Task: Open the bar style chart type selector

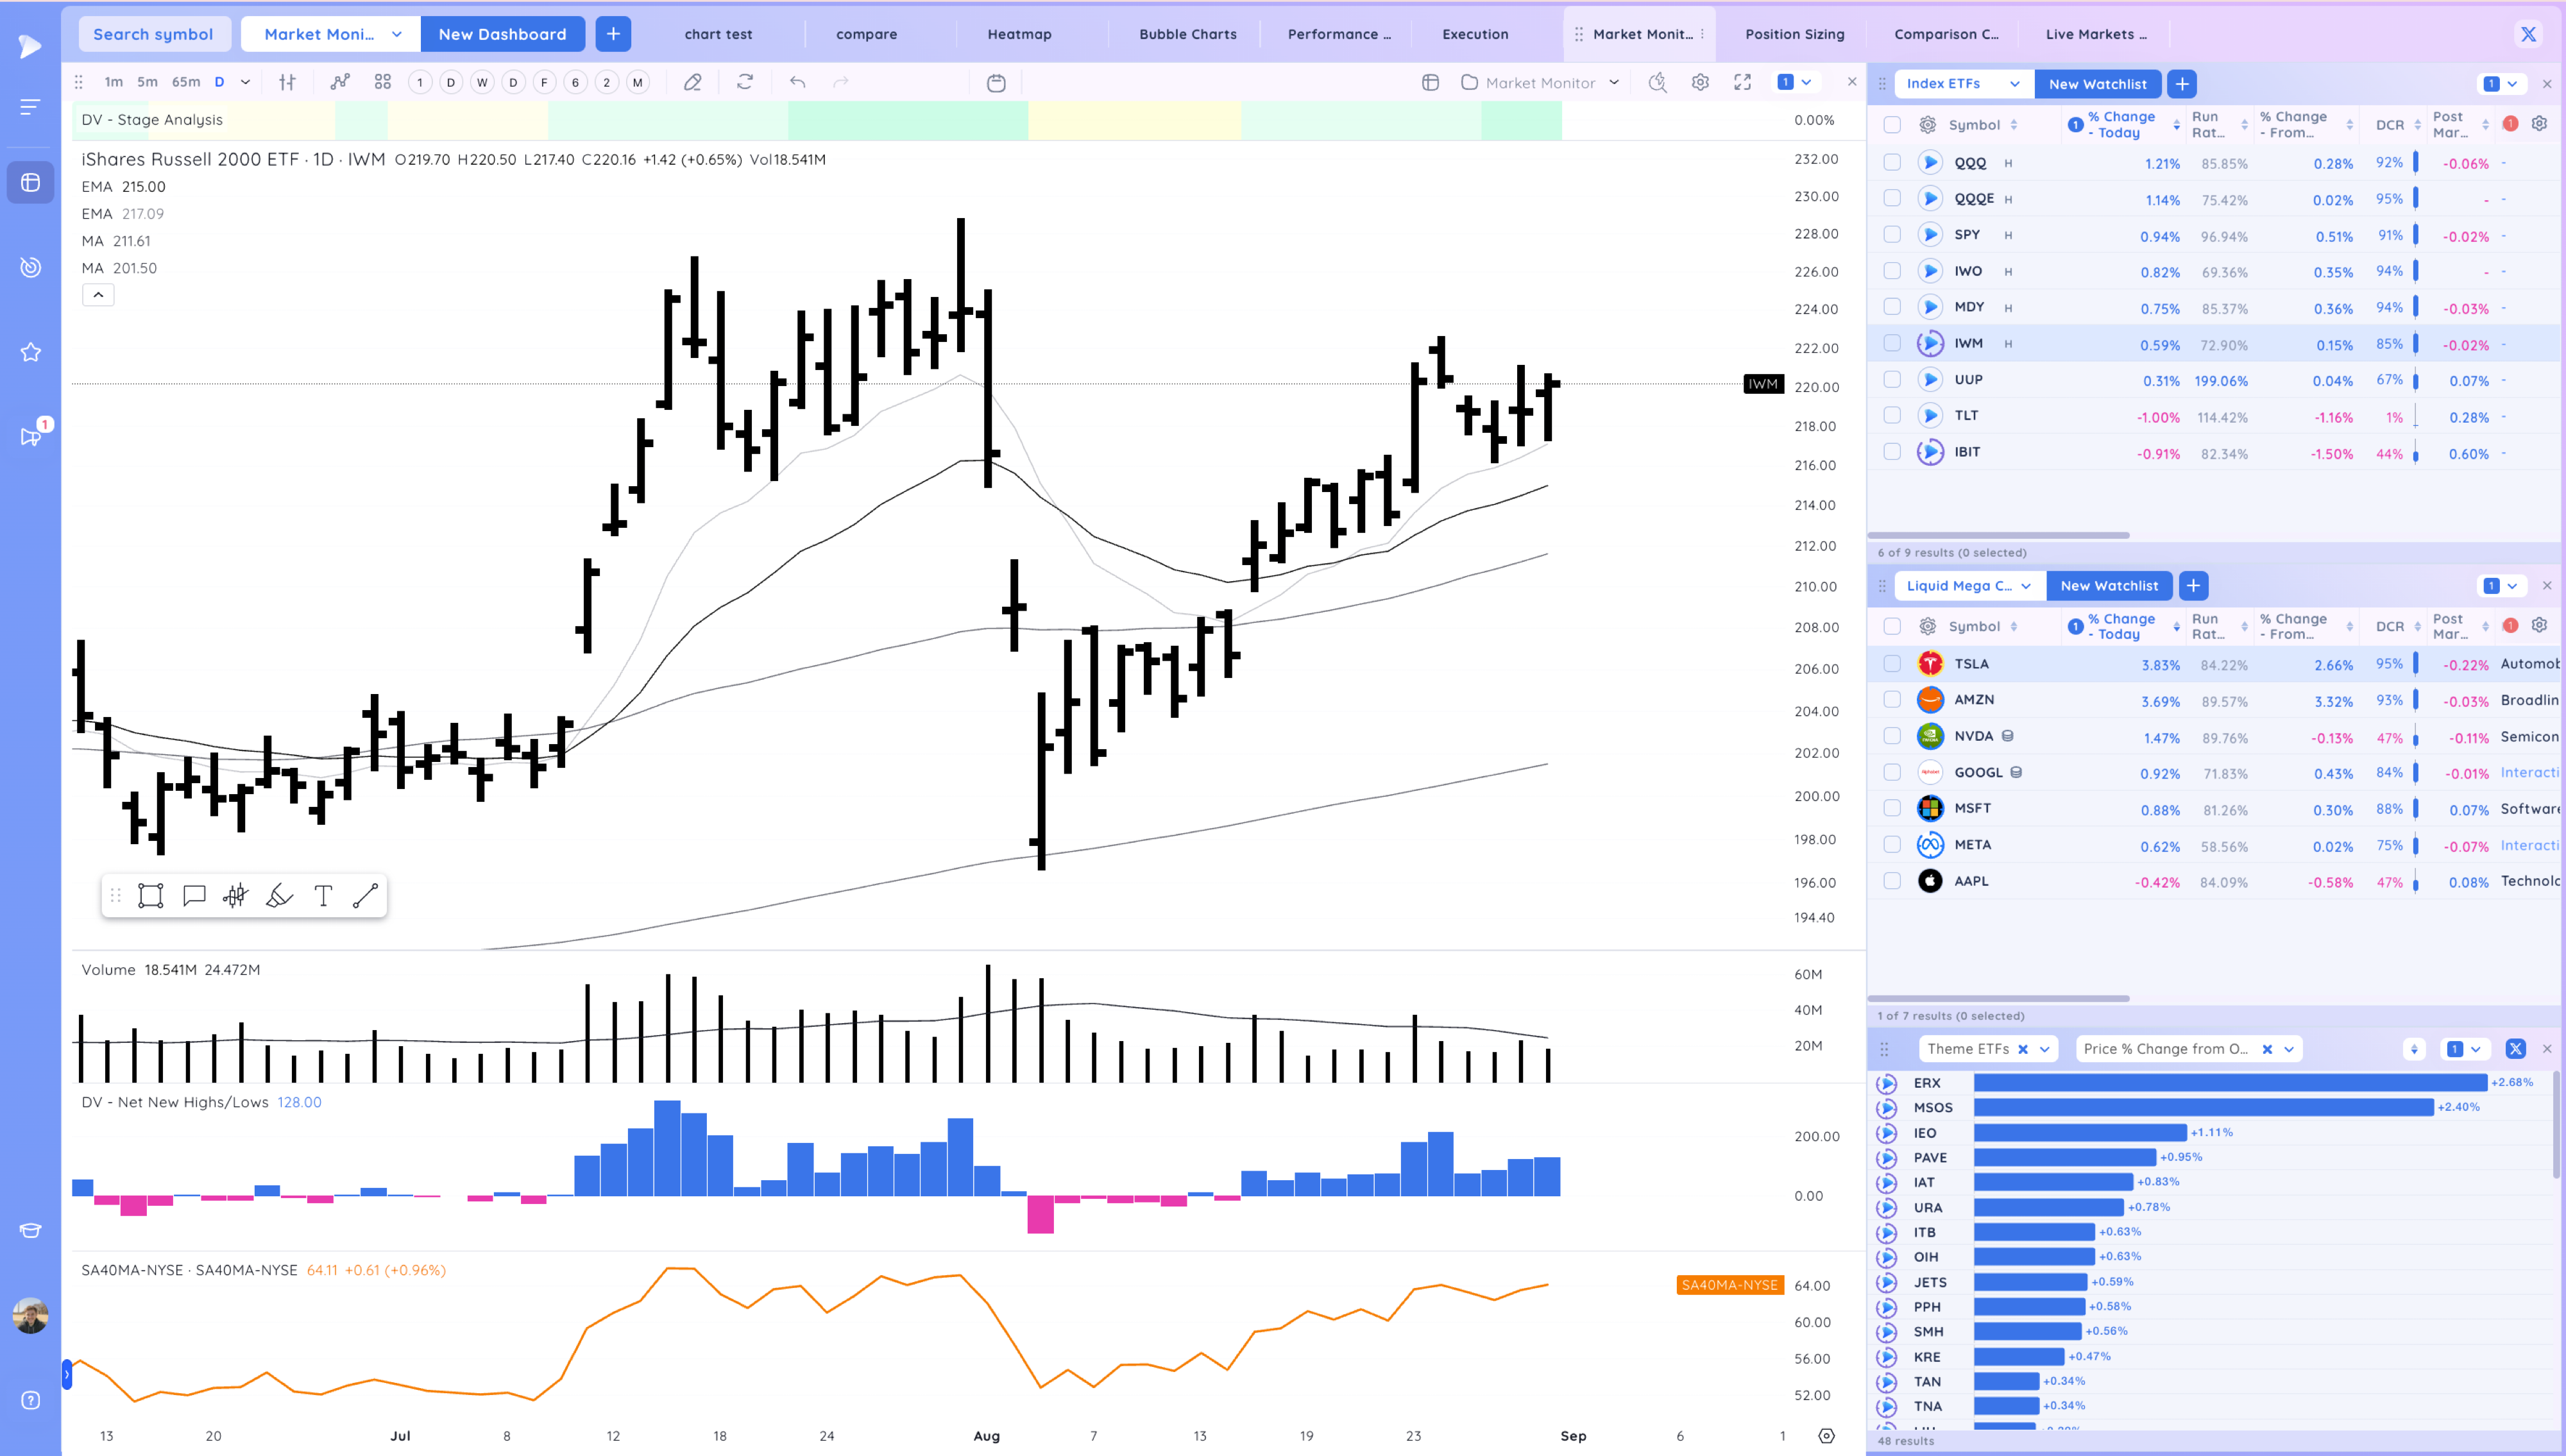Action: coord(287,82)
